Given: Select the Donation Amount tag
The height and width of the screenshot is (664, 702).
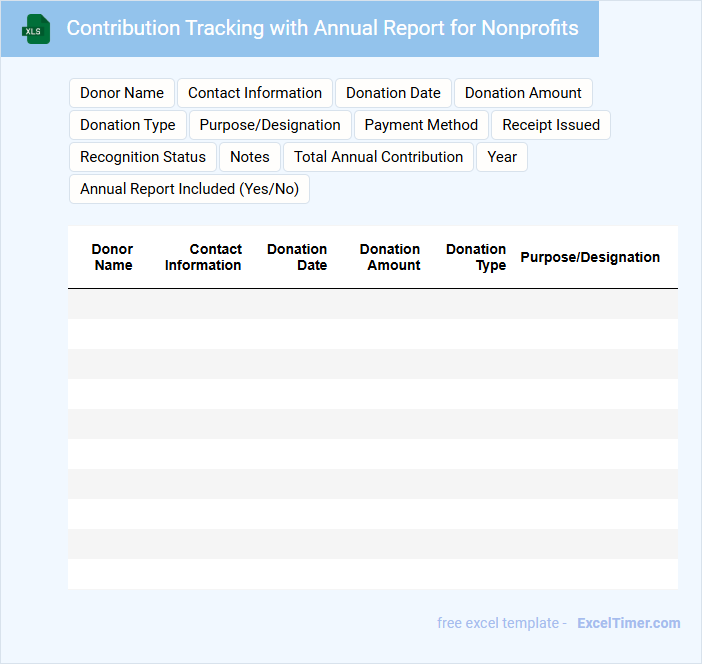Looking at the screenshot, I should (523, 93).
